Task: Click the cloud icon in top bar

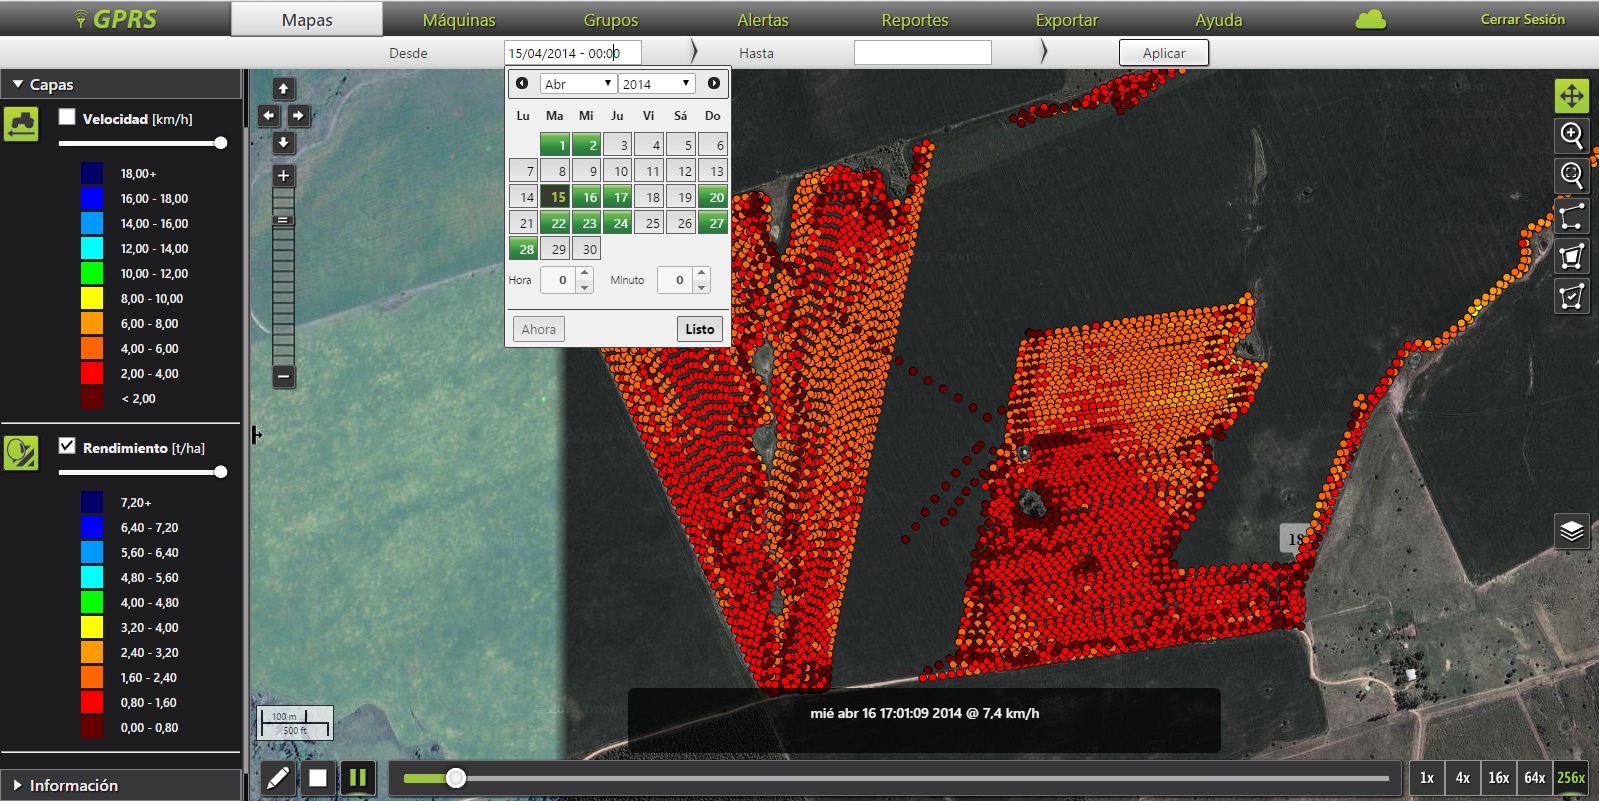Action: [1370, 20]
